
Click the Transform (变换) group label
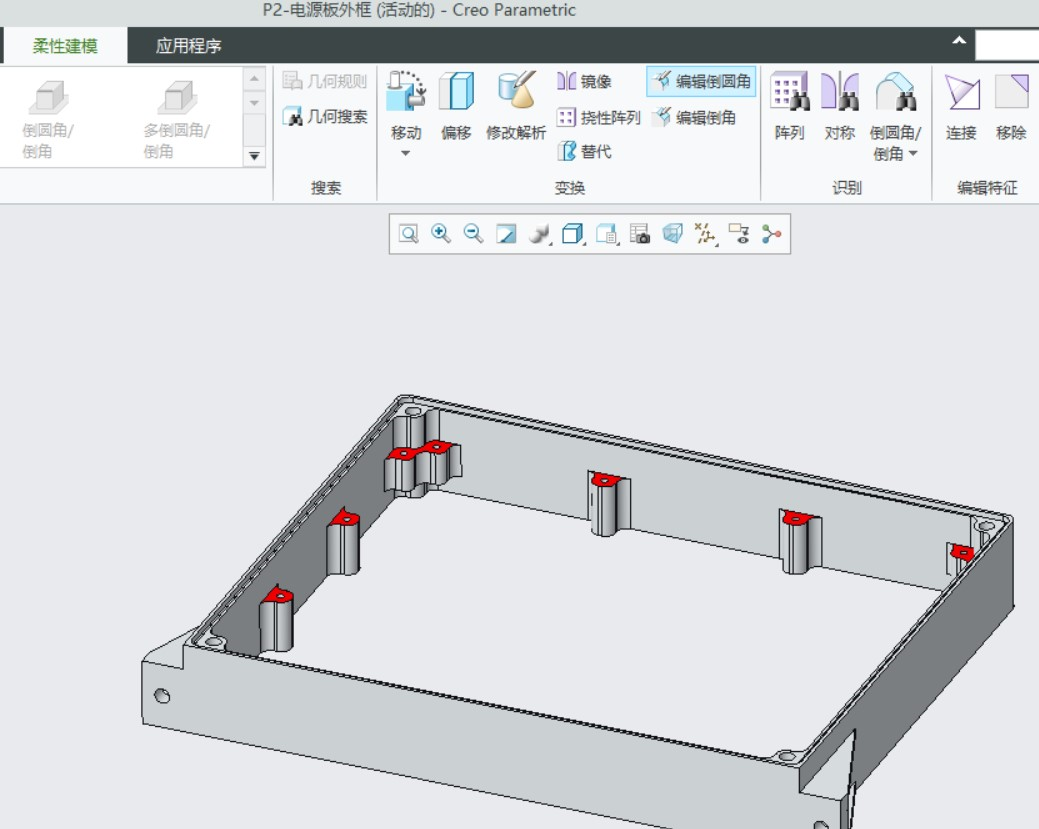[x=570, y=188]
